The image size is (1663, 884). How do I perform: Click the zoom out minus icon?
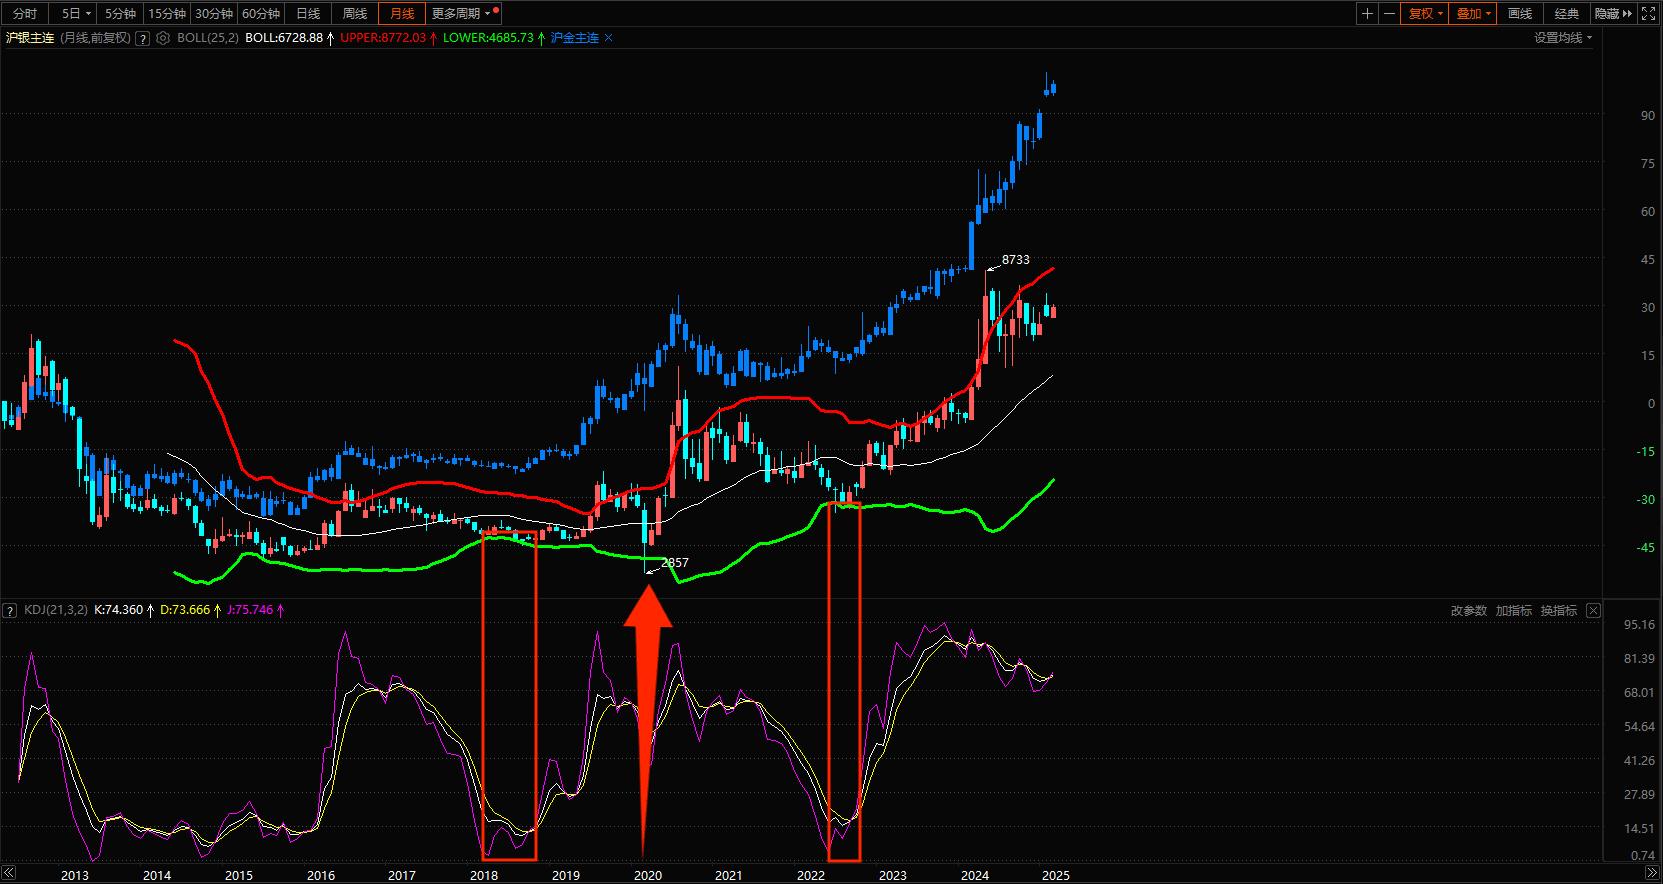[x=1389, y=13]
